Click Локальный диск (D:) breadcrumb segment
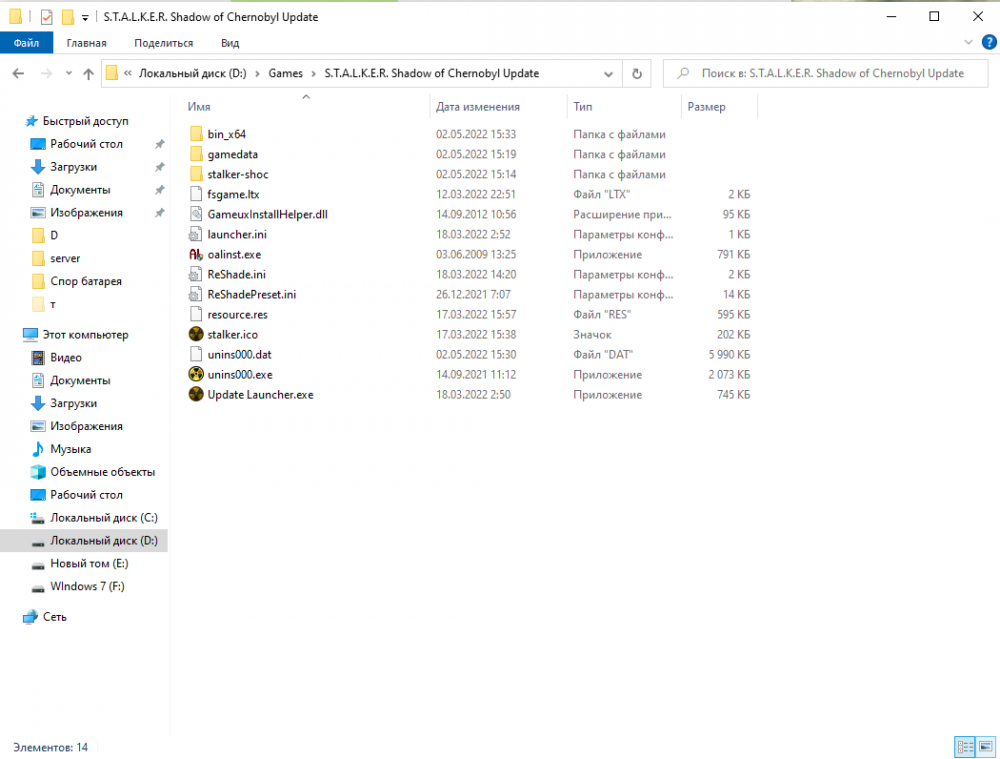1000x759 pixels. coord(193,73)
